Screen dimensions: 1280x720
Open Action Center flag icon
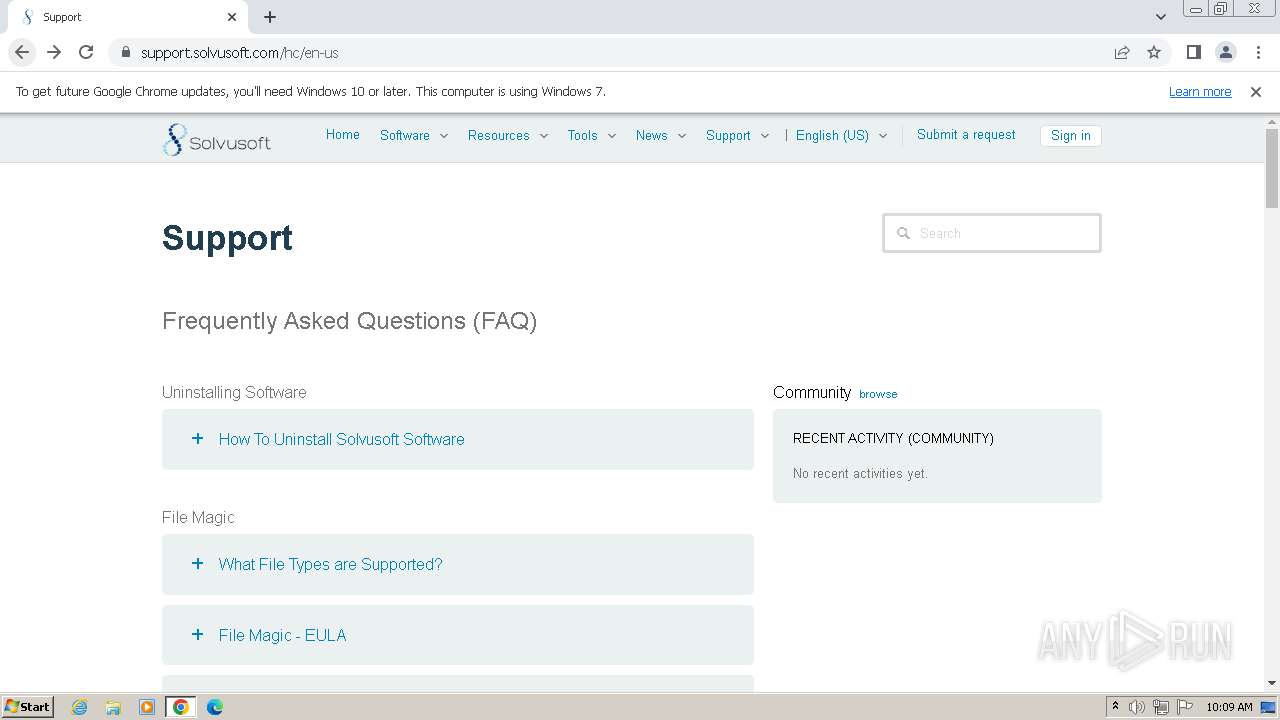[1185, 707]
